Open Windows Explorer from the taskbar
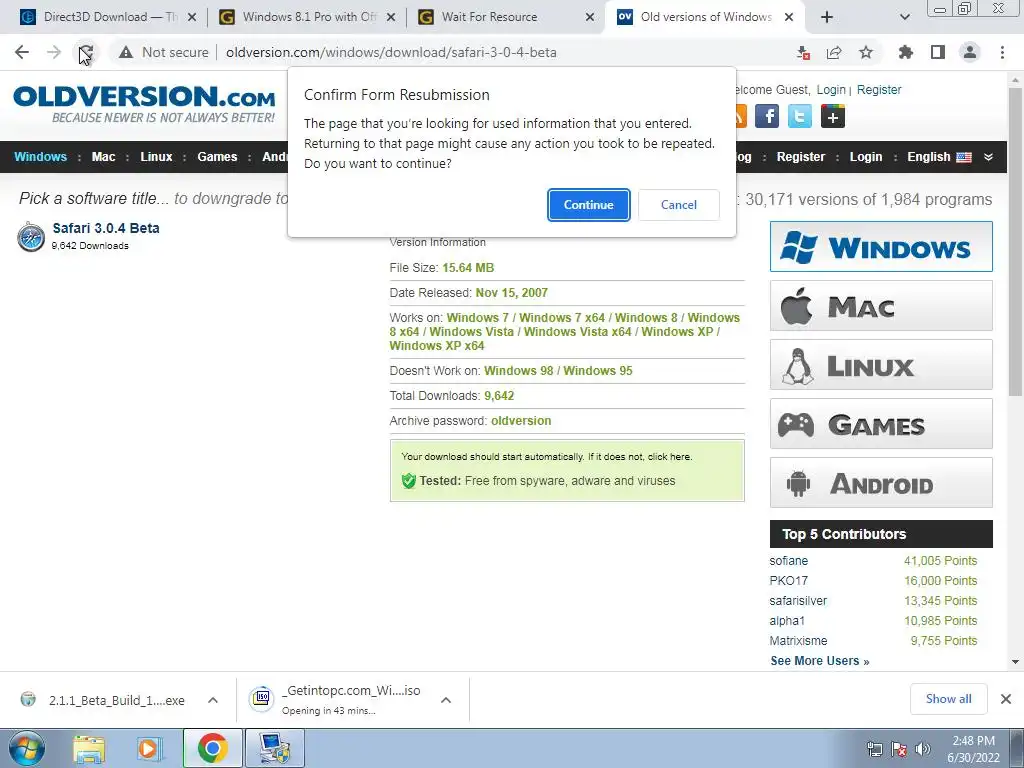 pos(89,748)
